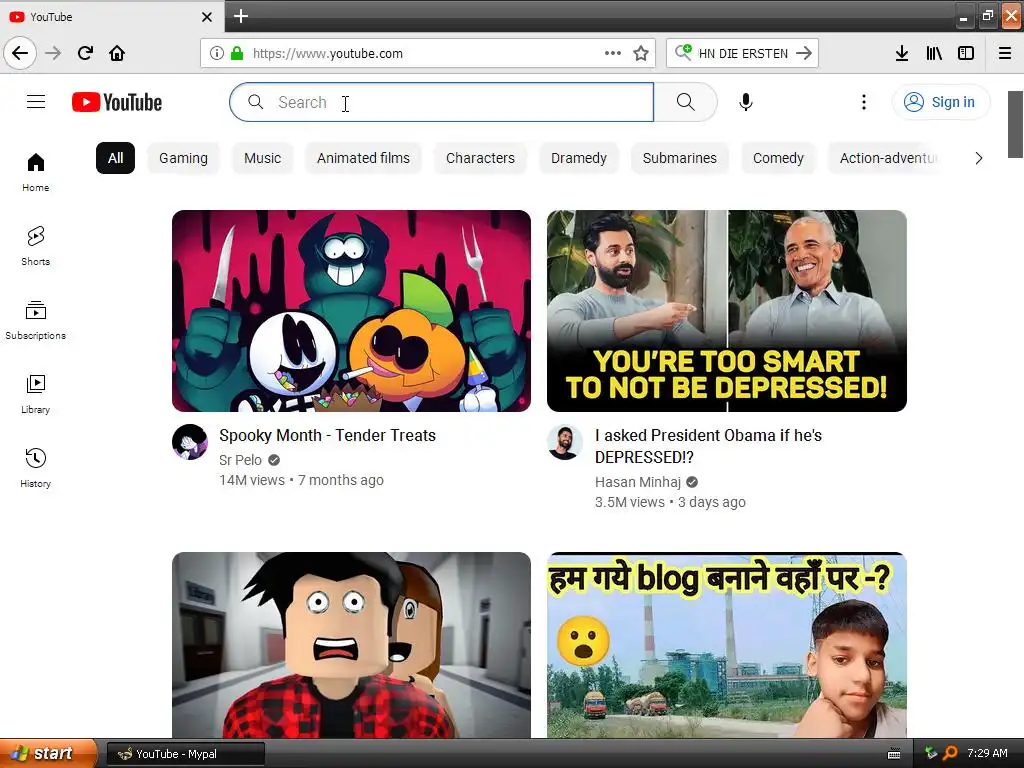Screen dimensions: 1024x768
Task: Select the Submarines chip
Action: 679,158
